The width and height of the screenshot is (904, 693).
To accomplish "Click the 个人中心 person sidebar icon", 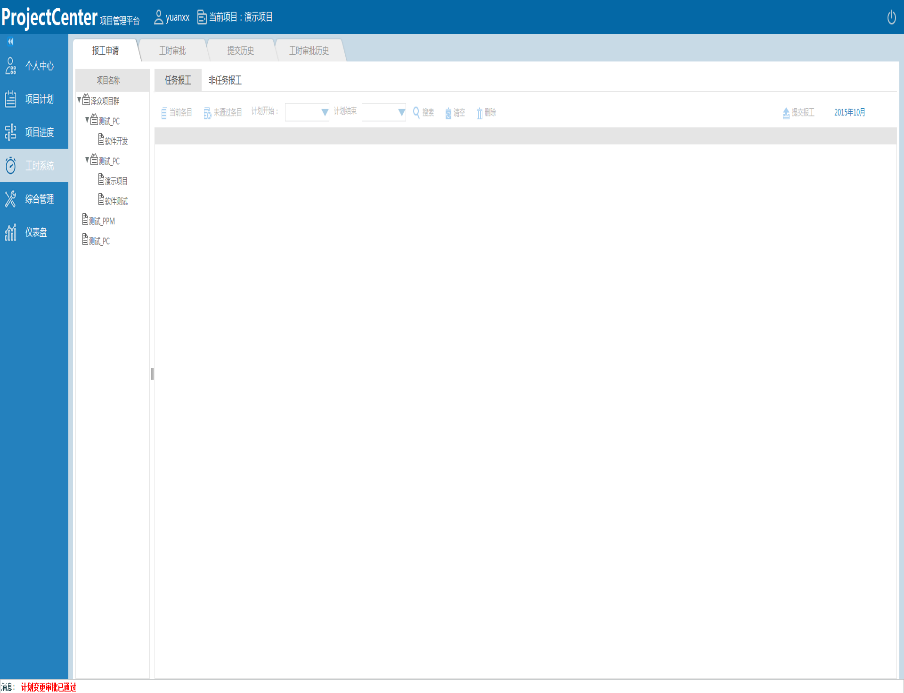I will pyautogui.click(x=12, y=65).
